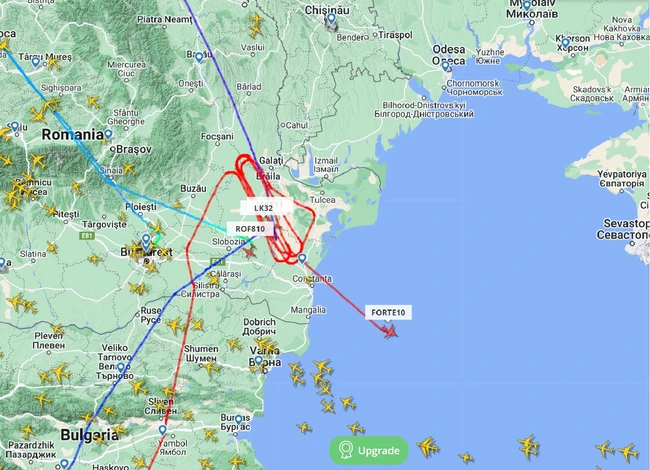Click the Constanța airport pin marker
The height and width of the screenshot is (470, 650).
click(x=302, y=259)
